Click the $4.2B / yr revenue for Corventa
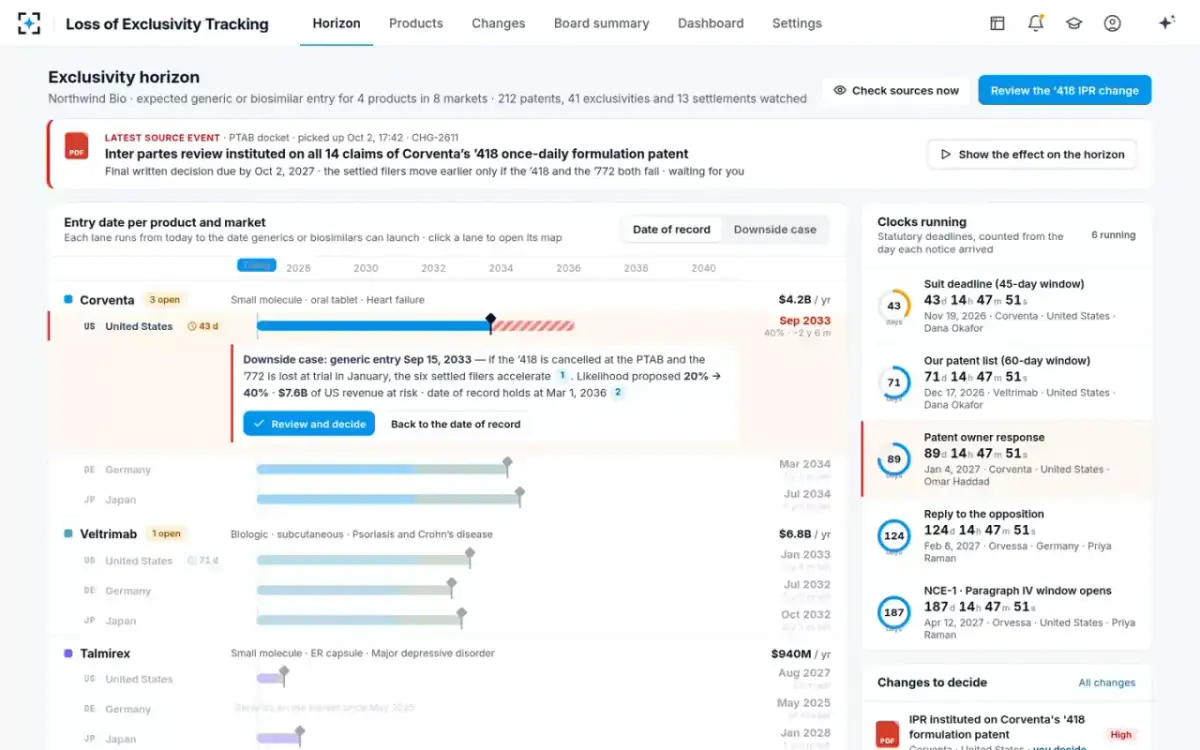1200x750 pixels. point(805,299)
